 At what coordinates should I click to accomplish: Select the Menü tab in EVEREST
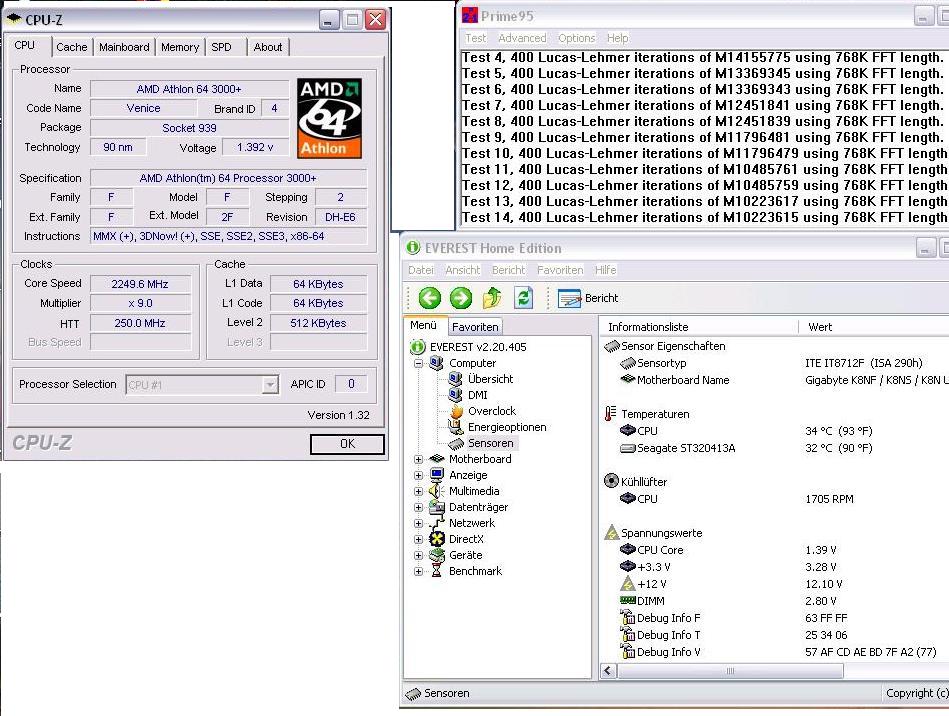click(424, 325)
